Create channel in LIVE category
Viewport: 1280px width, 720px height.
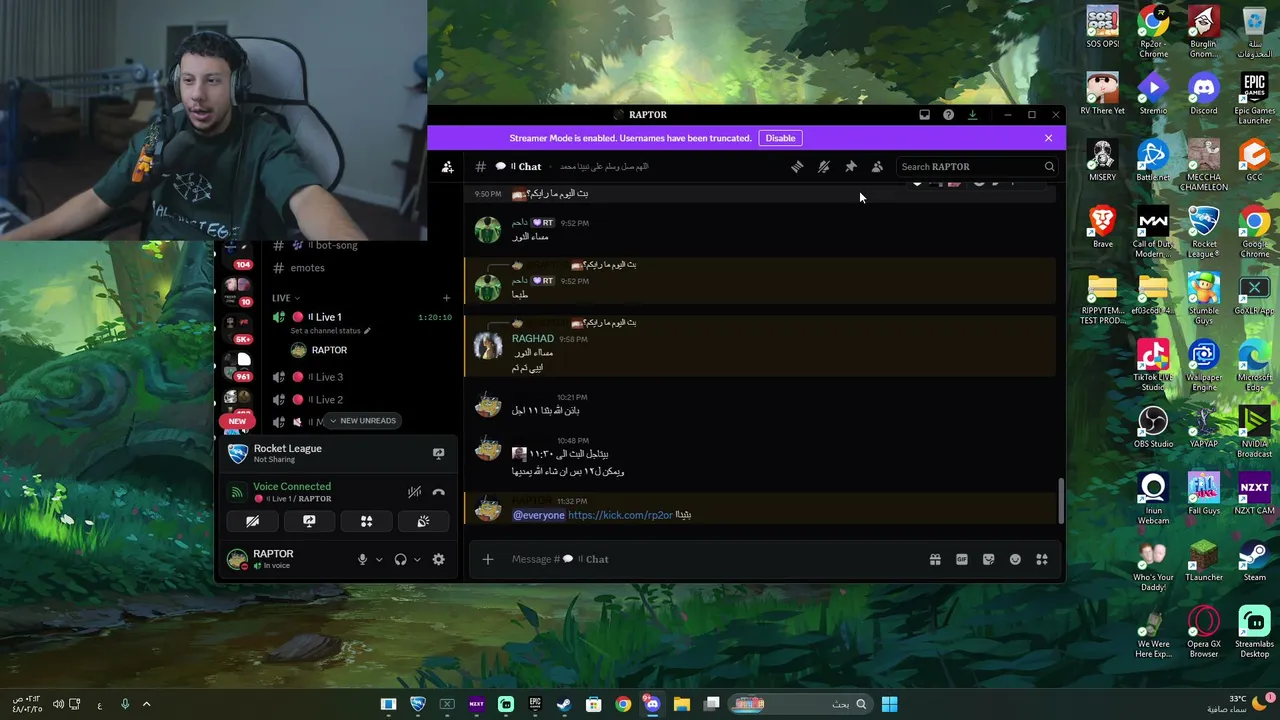(x=446, y=298)
